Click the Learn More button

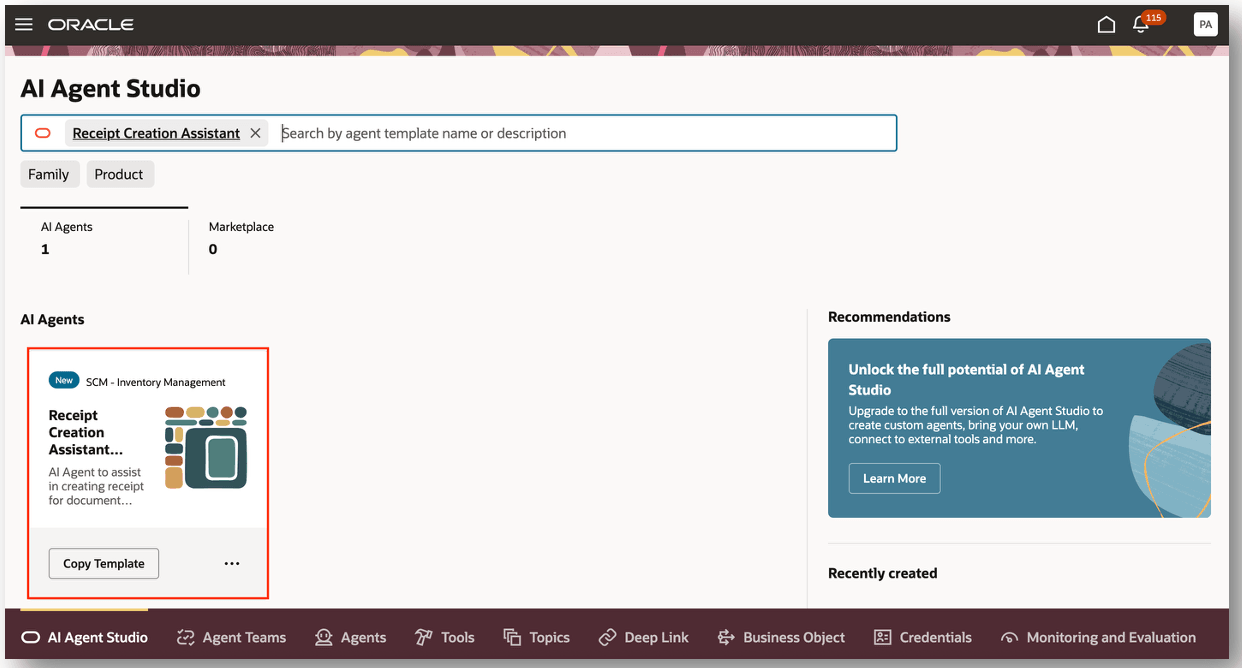(894, 478)
